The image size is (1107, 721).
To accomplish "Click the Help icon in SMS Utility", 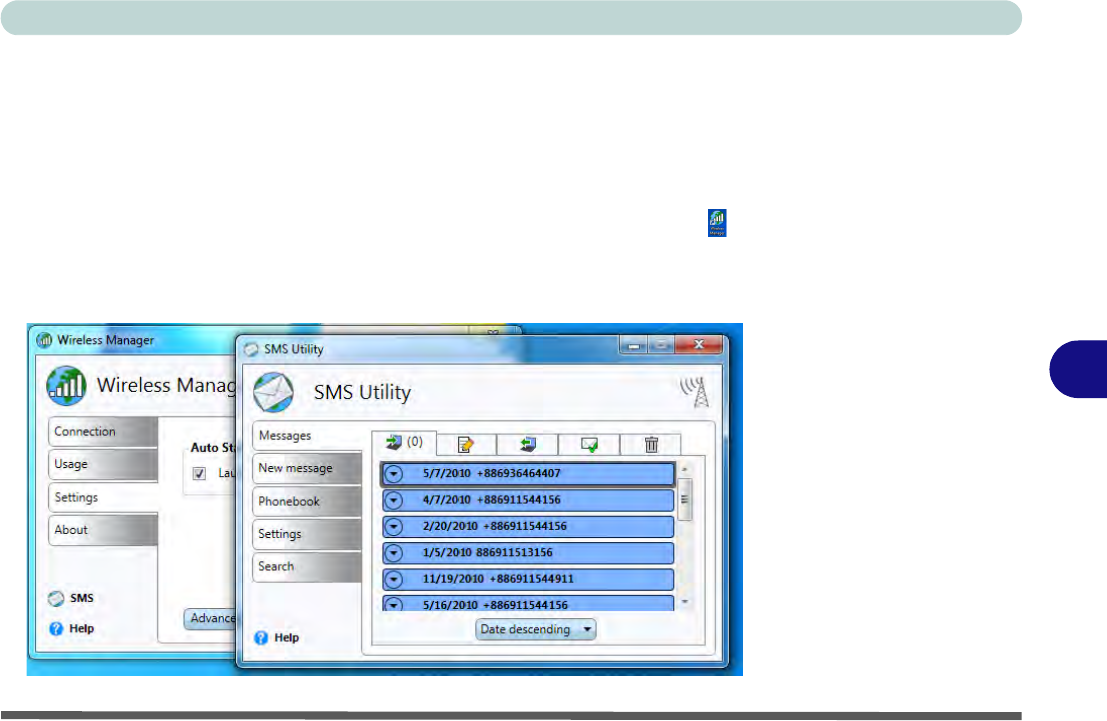I will point(262,637).
